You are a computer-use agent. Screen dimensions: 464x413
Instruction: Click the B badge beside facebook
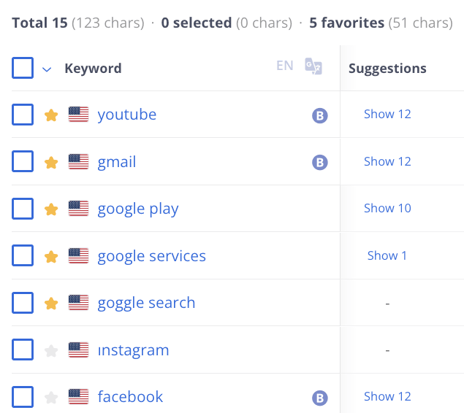pyautogui.click(x=320, y=398)
